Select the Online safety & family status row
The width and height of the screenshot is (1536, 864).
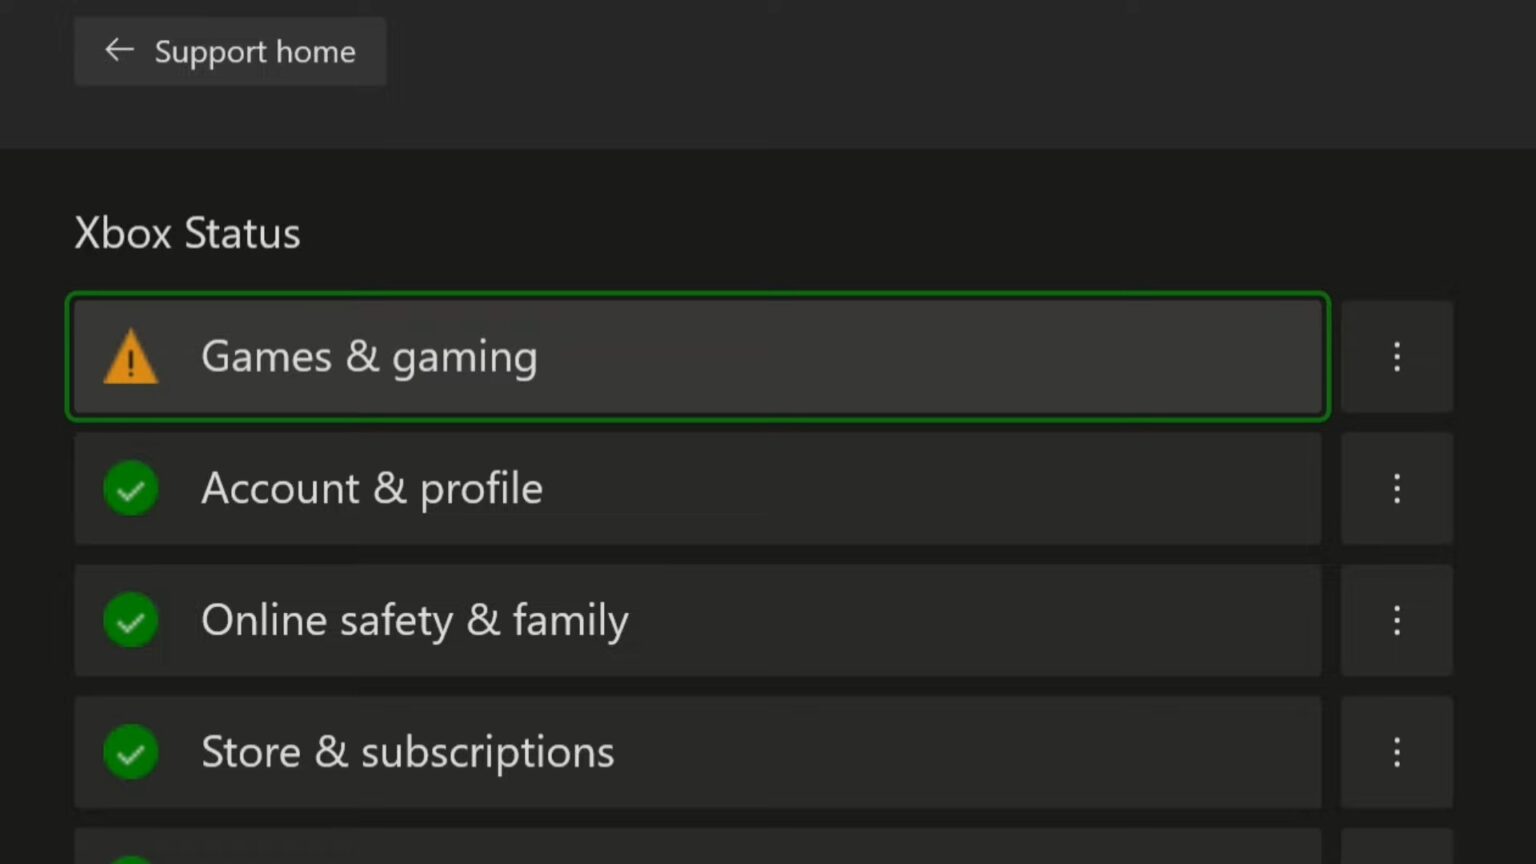(x=698, y=620)
